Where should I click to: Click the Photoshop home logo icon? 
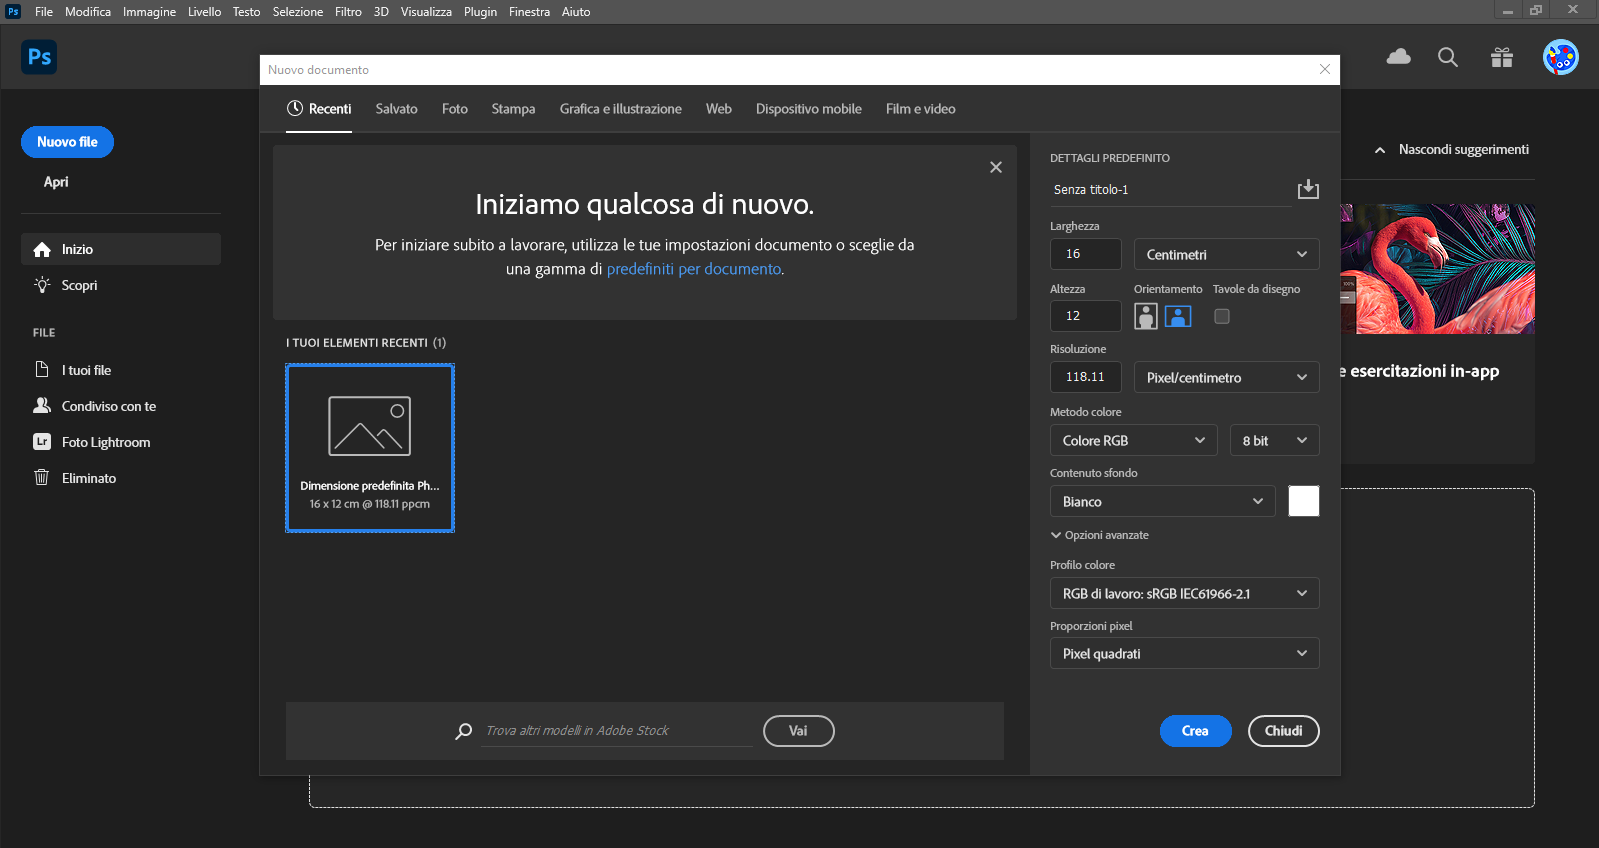[39, 57]
